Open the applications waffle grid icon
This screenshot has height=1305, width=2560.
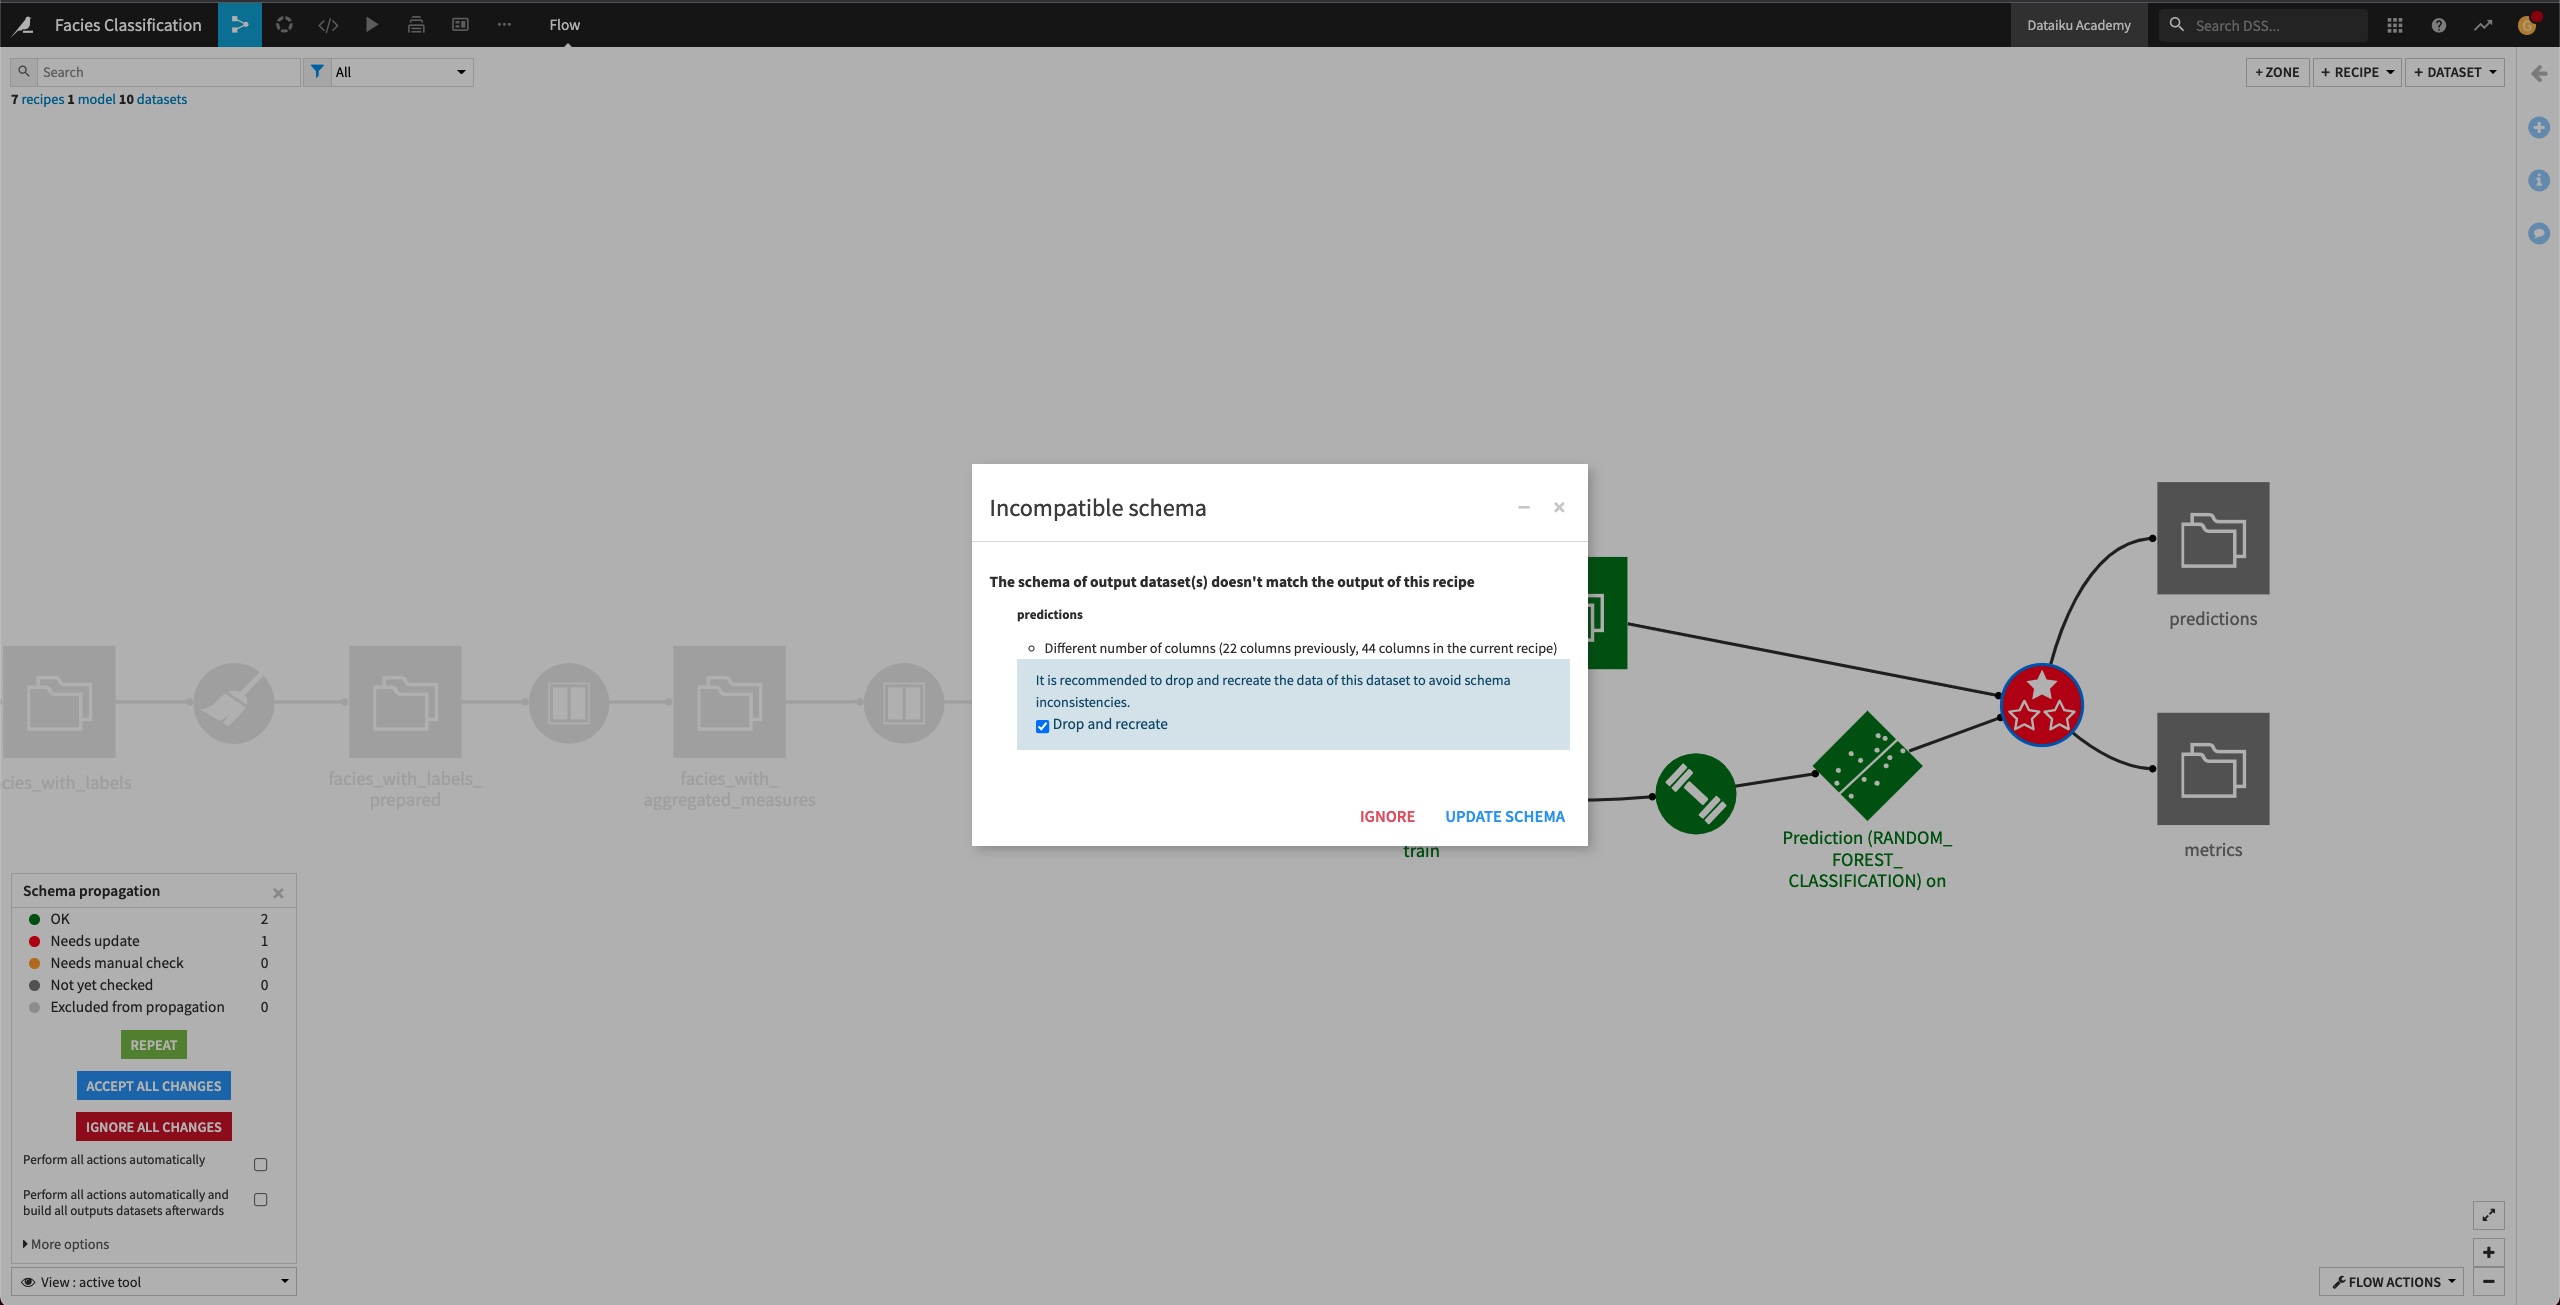click(x=2394, y=24)
